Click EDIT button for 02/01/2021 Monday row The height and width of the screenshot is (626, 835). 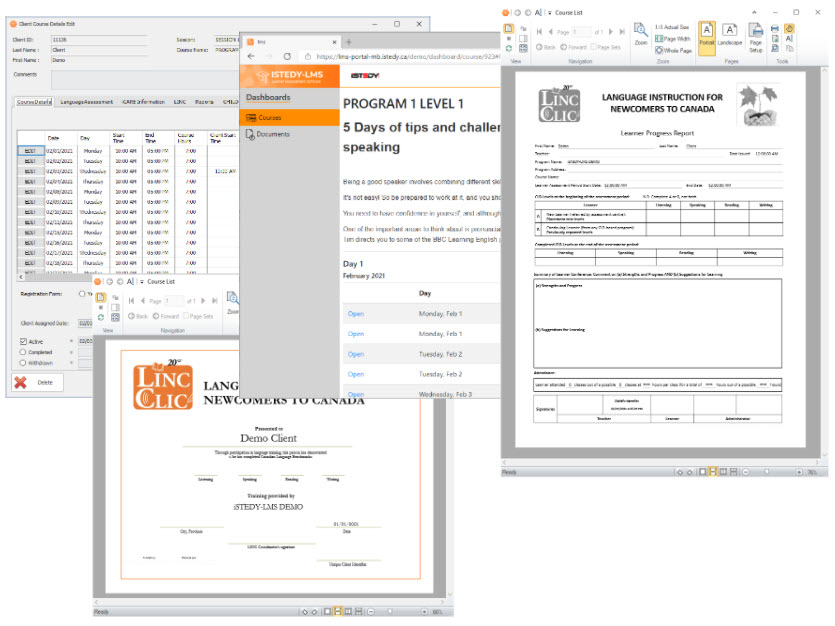point(30,151)
